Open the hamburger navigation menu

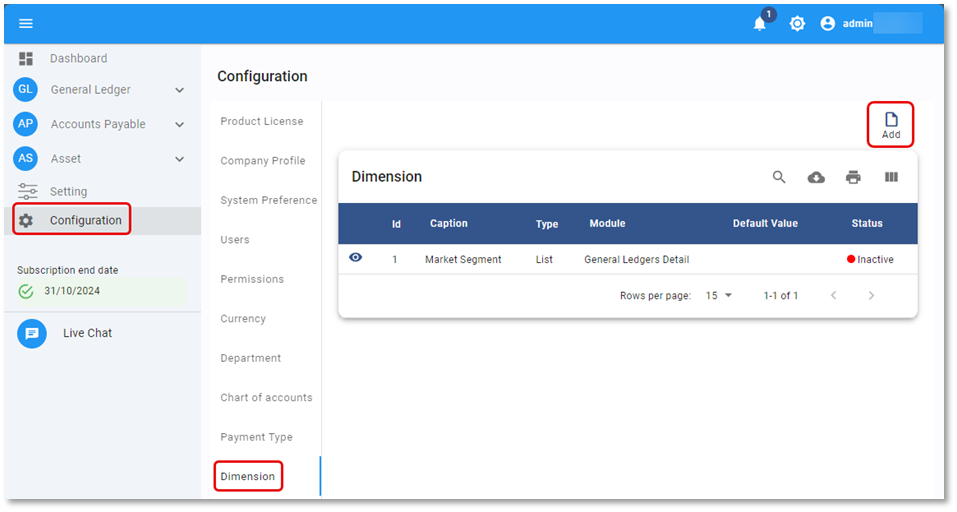[26, 23]
